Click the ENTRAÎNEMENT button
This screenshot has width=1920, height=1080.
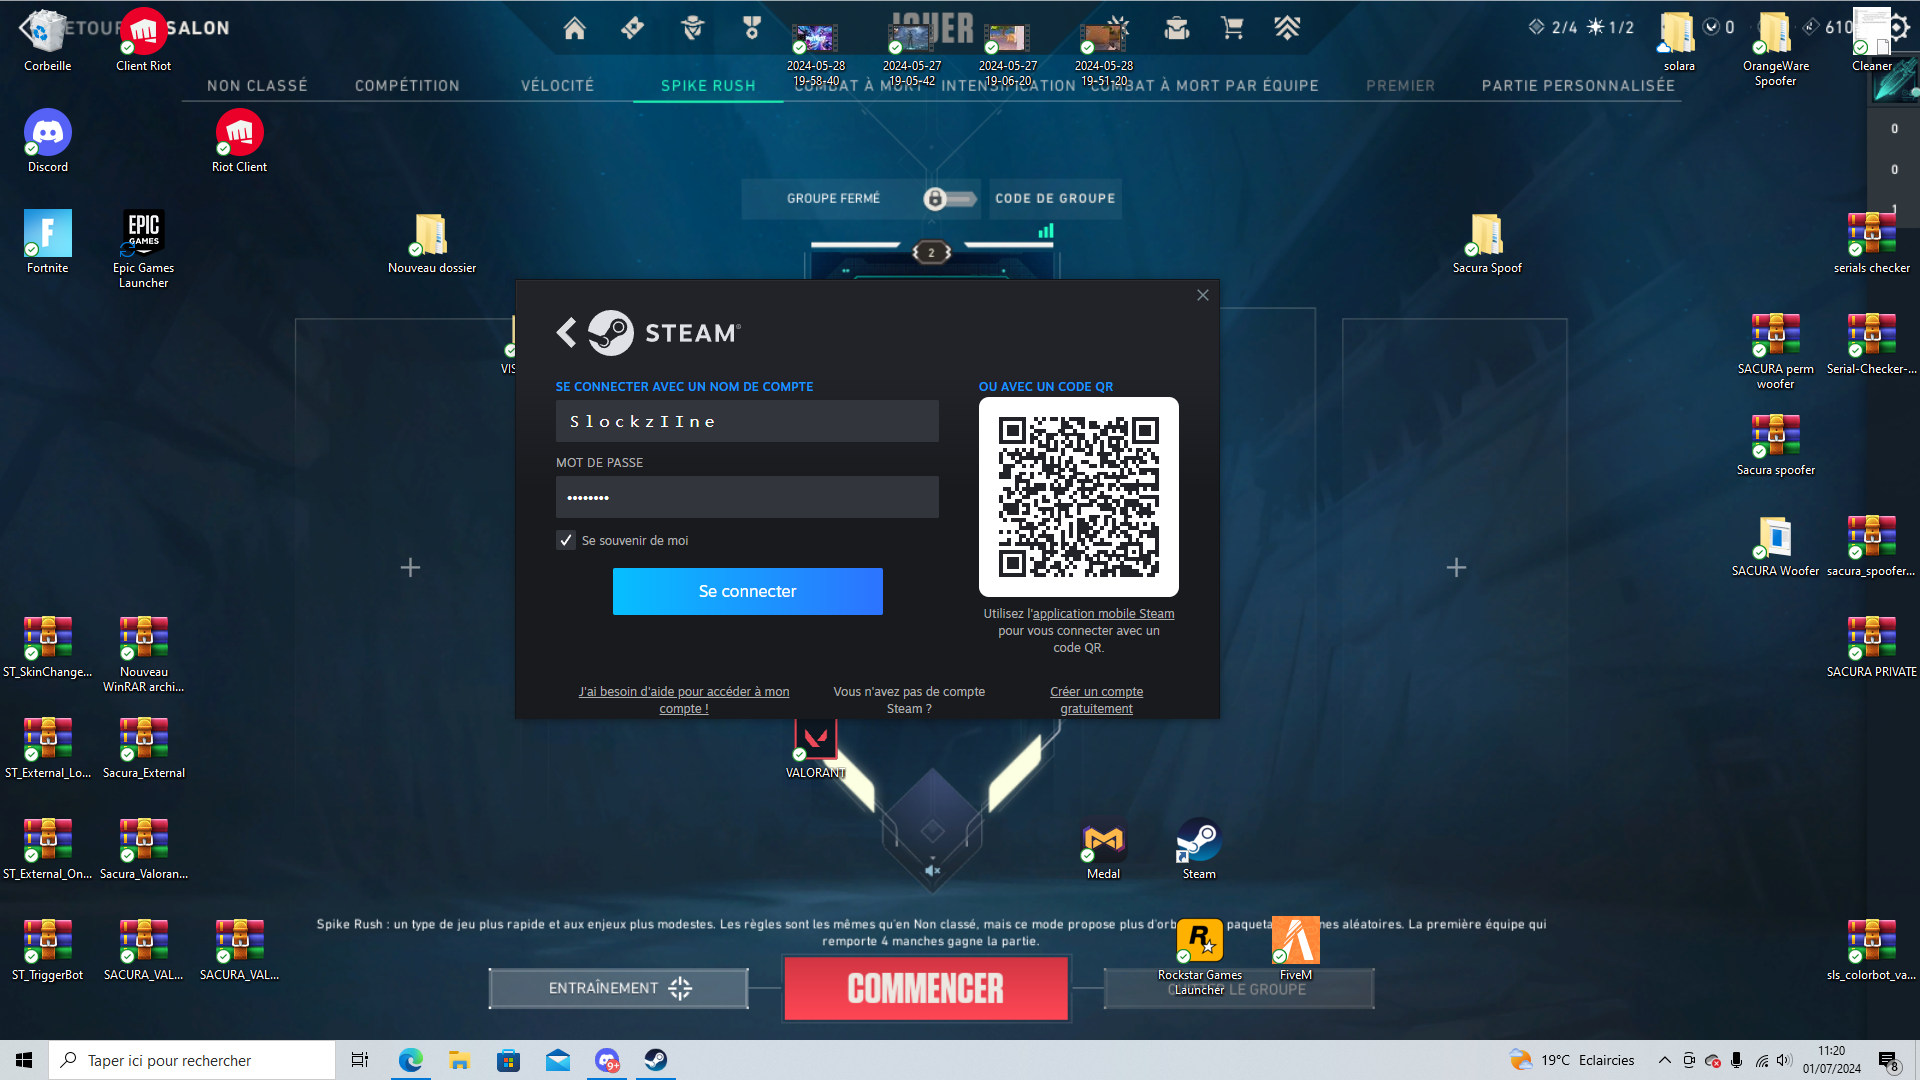(618, 988)
